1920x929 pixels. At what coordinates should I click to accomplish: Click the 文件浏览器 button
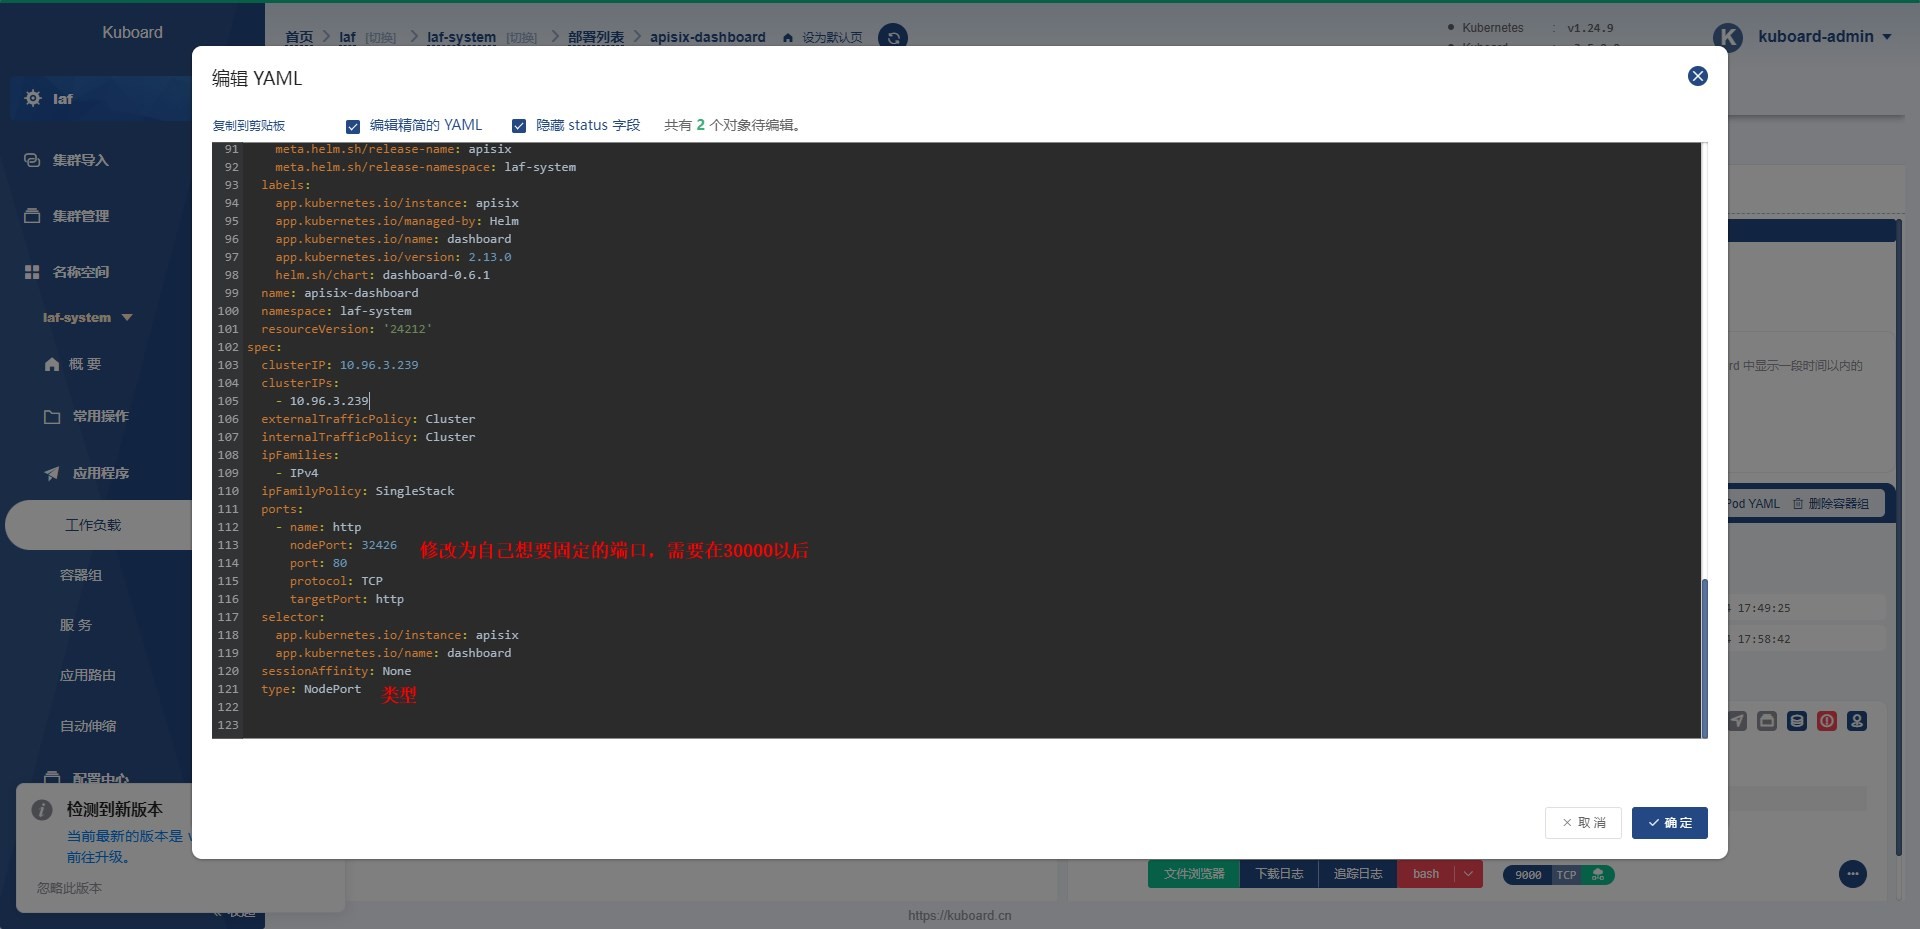click(1194, 874)
